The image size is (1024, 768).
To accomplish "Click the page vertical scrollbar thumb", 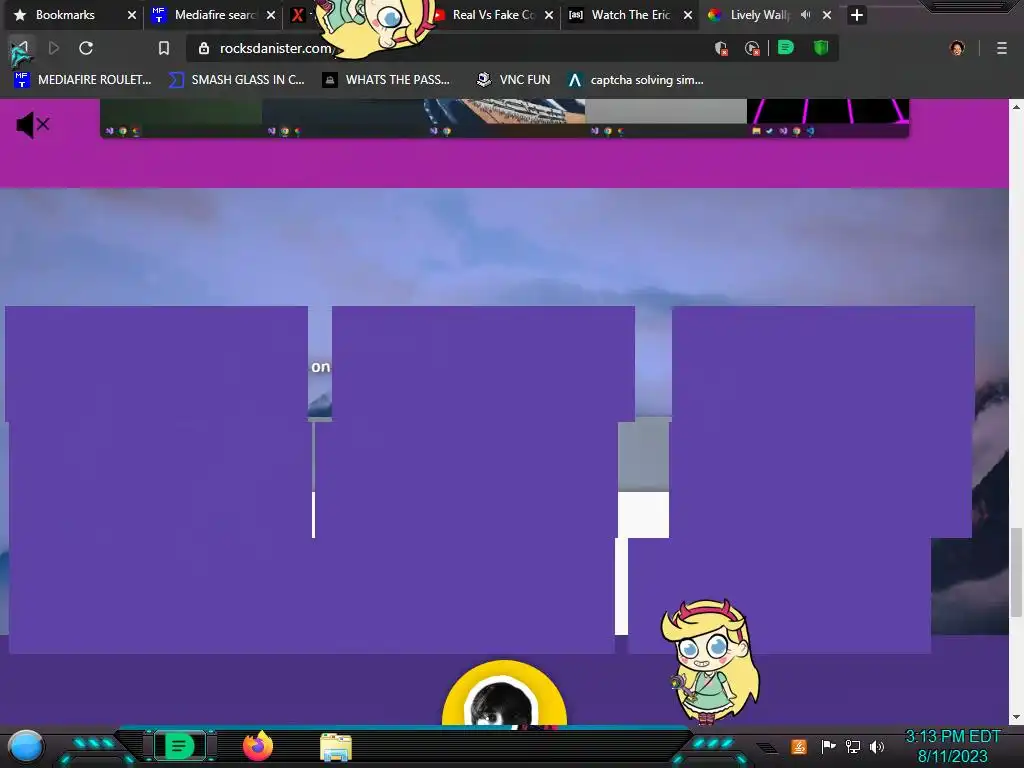I will [x=1016, y=572].
